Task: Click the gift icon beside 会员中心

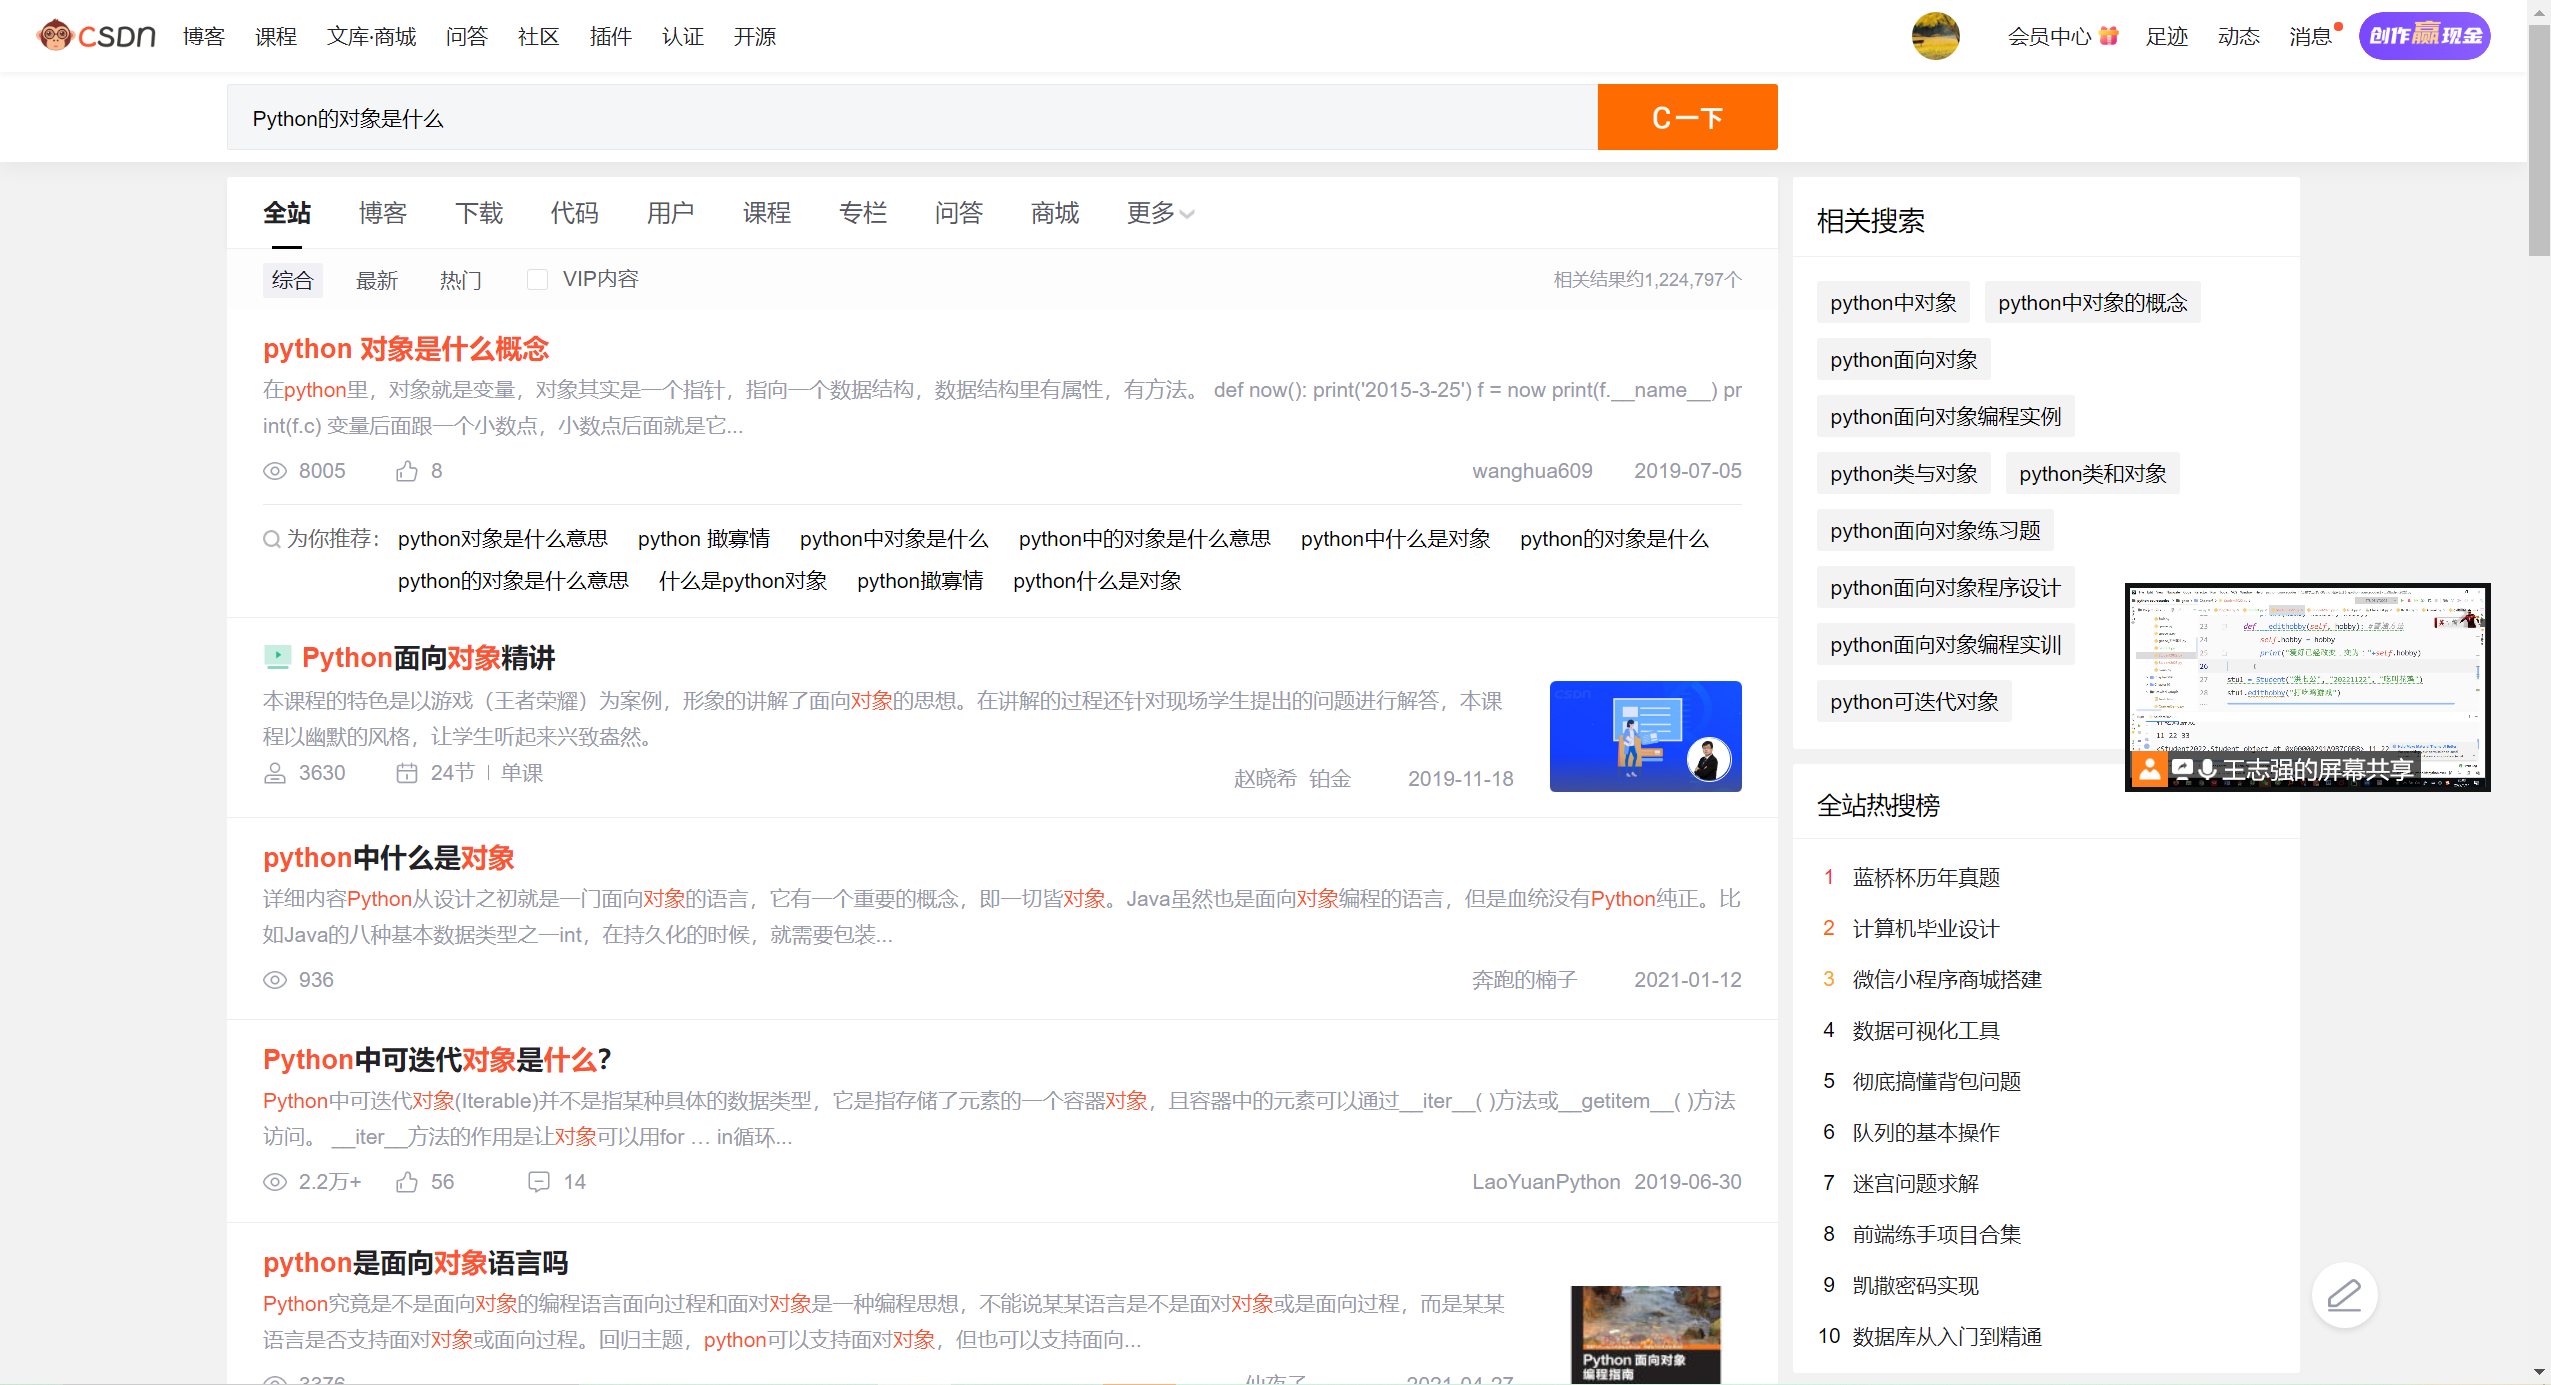Action: point(2109,36)
